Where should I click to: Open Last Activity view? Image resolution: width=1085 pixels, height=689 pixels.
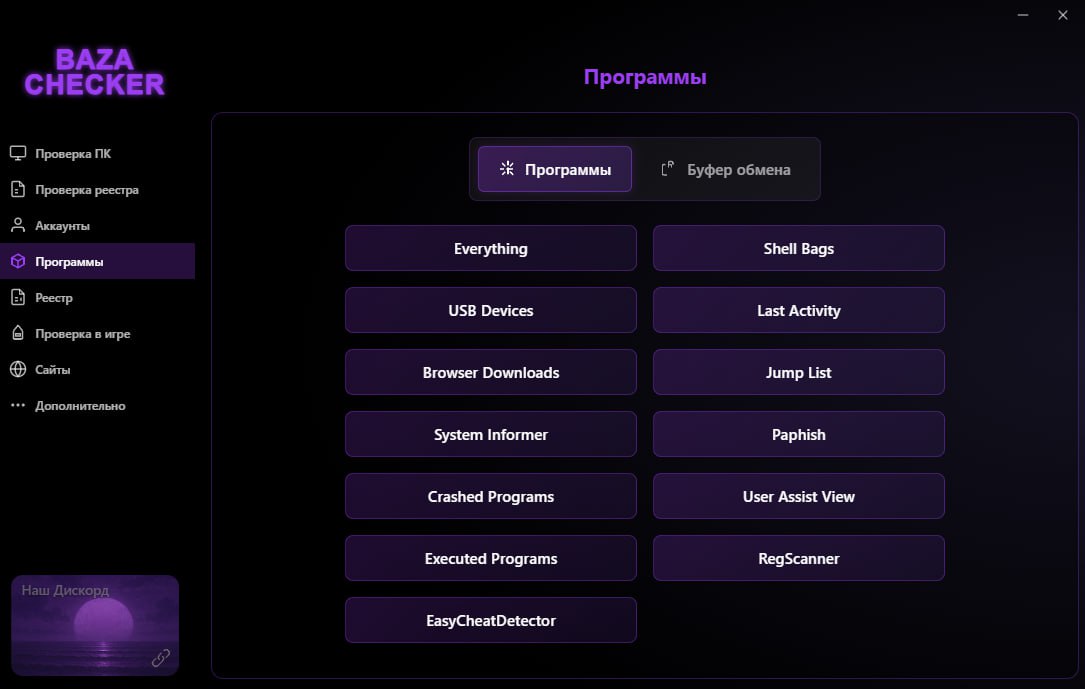click(798, 311)
